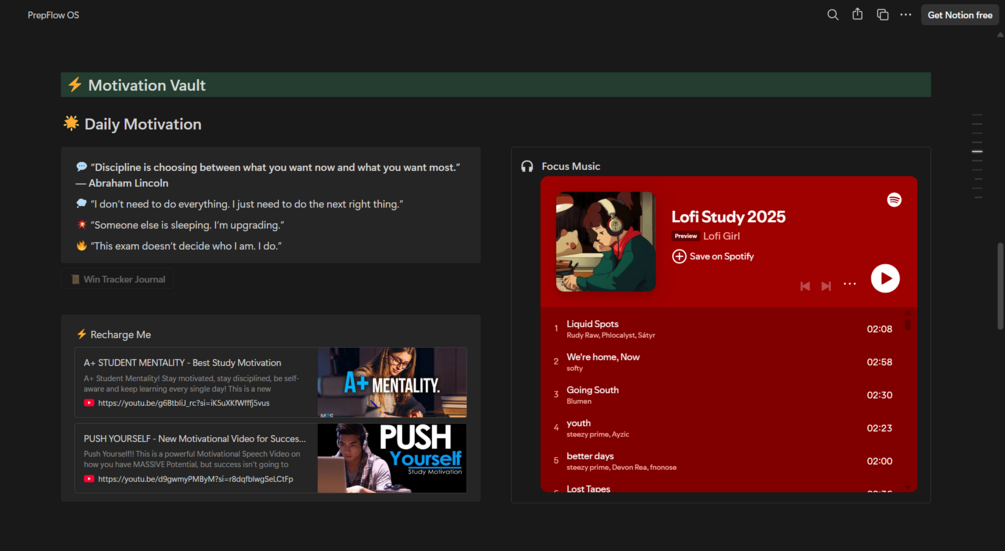Click the PUSH Yourself video thumbnail
The width and height of the screenshot is (1005, 551).
click(392, 458)
